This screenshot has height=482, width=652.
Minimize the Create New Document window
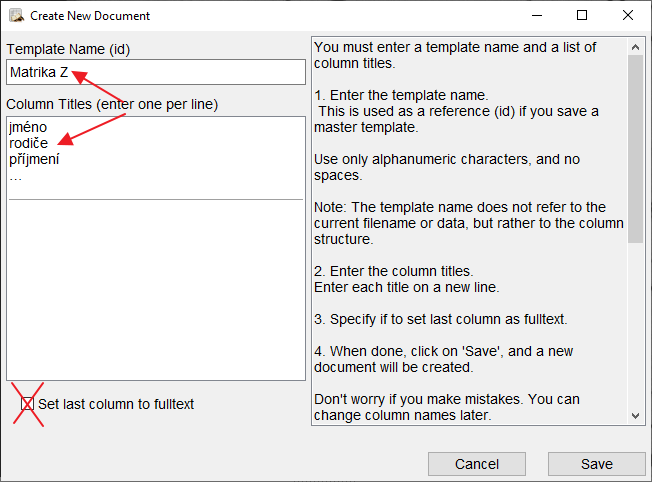click(536, 15)
